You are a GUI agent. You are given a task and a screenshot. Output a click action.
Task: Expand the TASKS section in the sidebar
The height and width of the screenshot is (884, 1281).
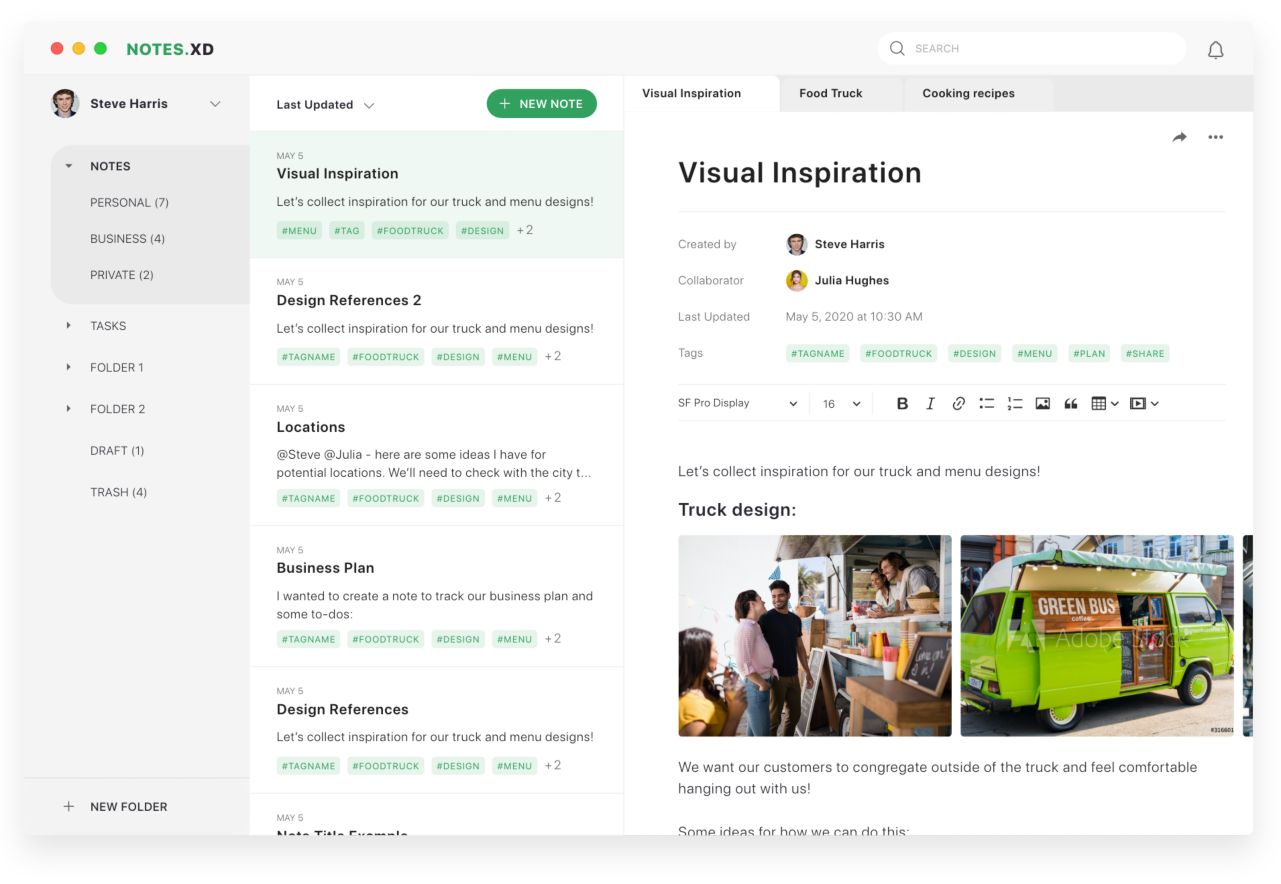[107, 325]
